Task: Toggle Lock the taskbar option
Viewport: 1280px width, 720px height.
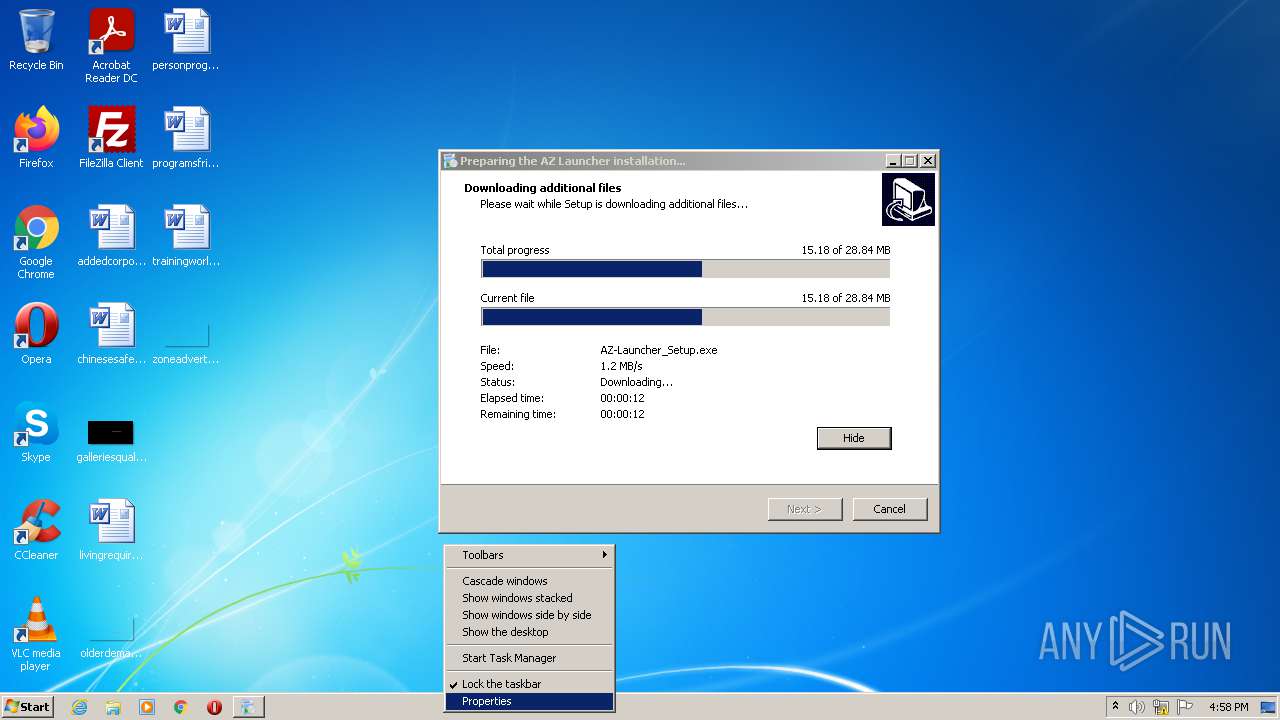Action: 529,684
